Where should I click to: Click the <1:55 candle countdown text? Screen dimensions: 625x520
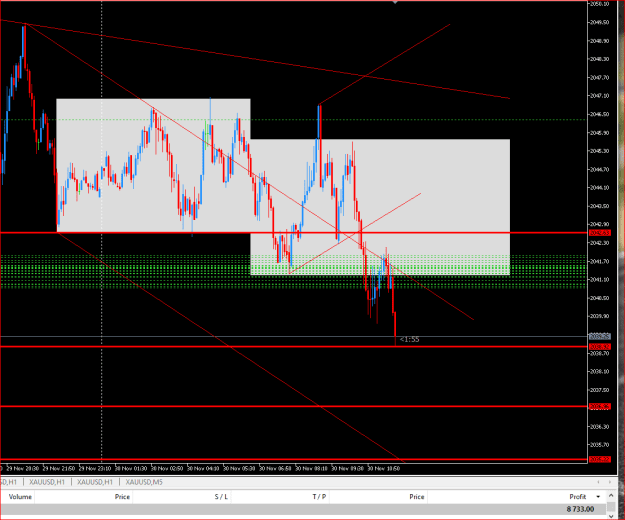[x=410, y=339]
